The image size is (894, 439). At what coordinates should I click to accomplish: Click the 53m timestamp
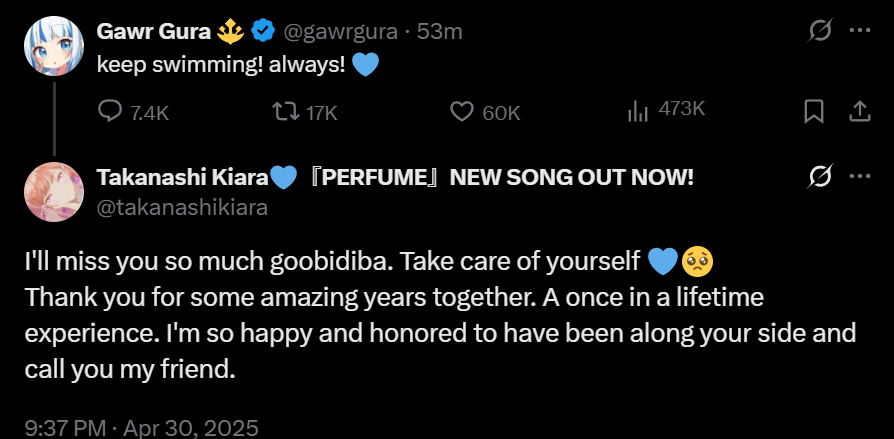(440, 32)
